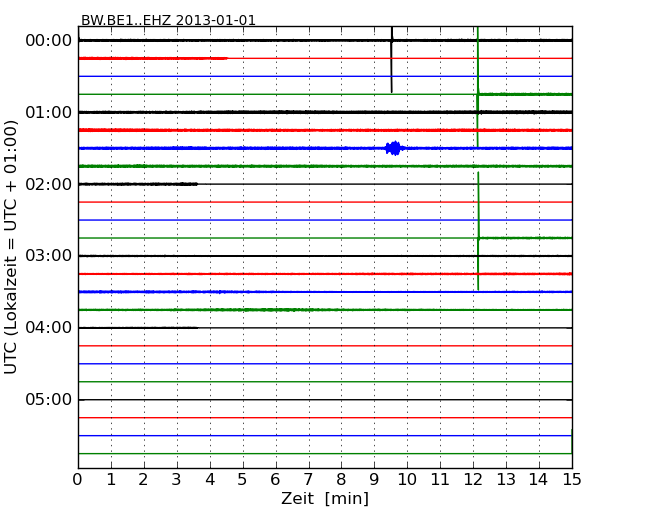This screenshot has width=650, height=520.
Task: Click the x-axis tick label 3
Action: pyautogui.click(x=177, y=480)
